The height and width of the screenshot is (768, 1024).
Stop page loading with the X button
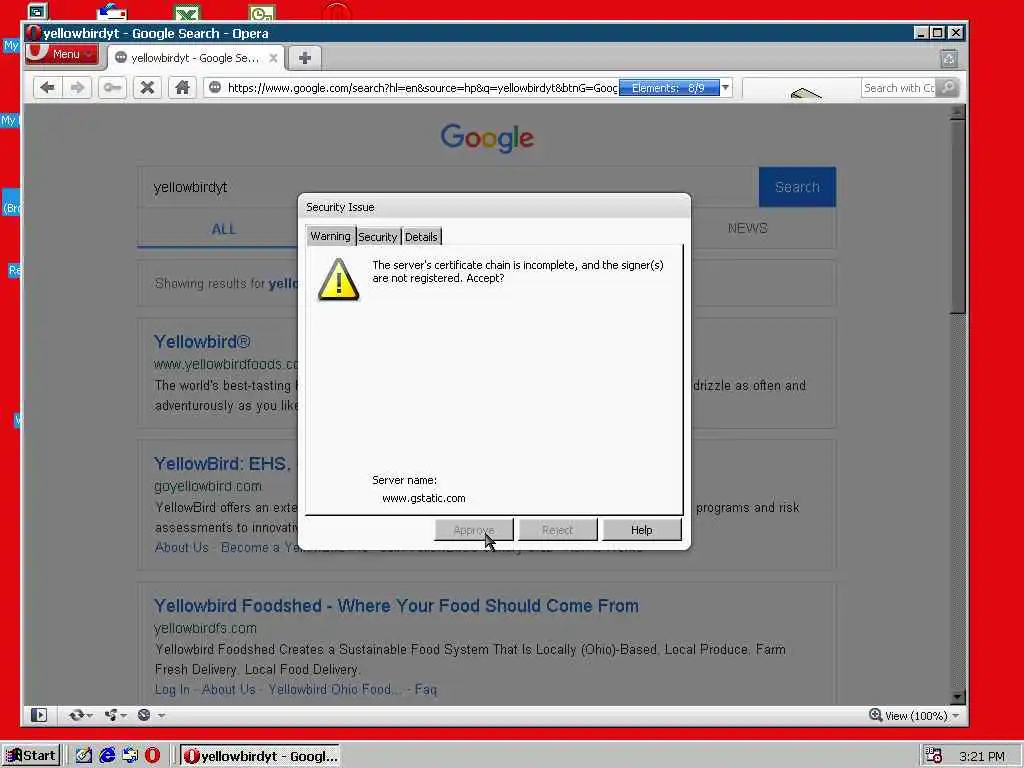coord(147,88)
